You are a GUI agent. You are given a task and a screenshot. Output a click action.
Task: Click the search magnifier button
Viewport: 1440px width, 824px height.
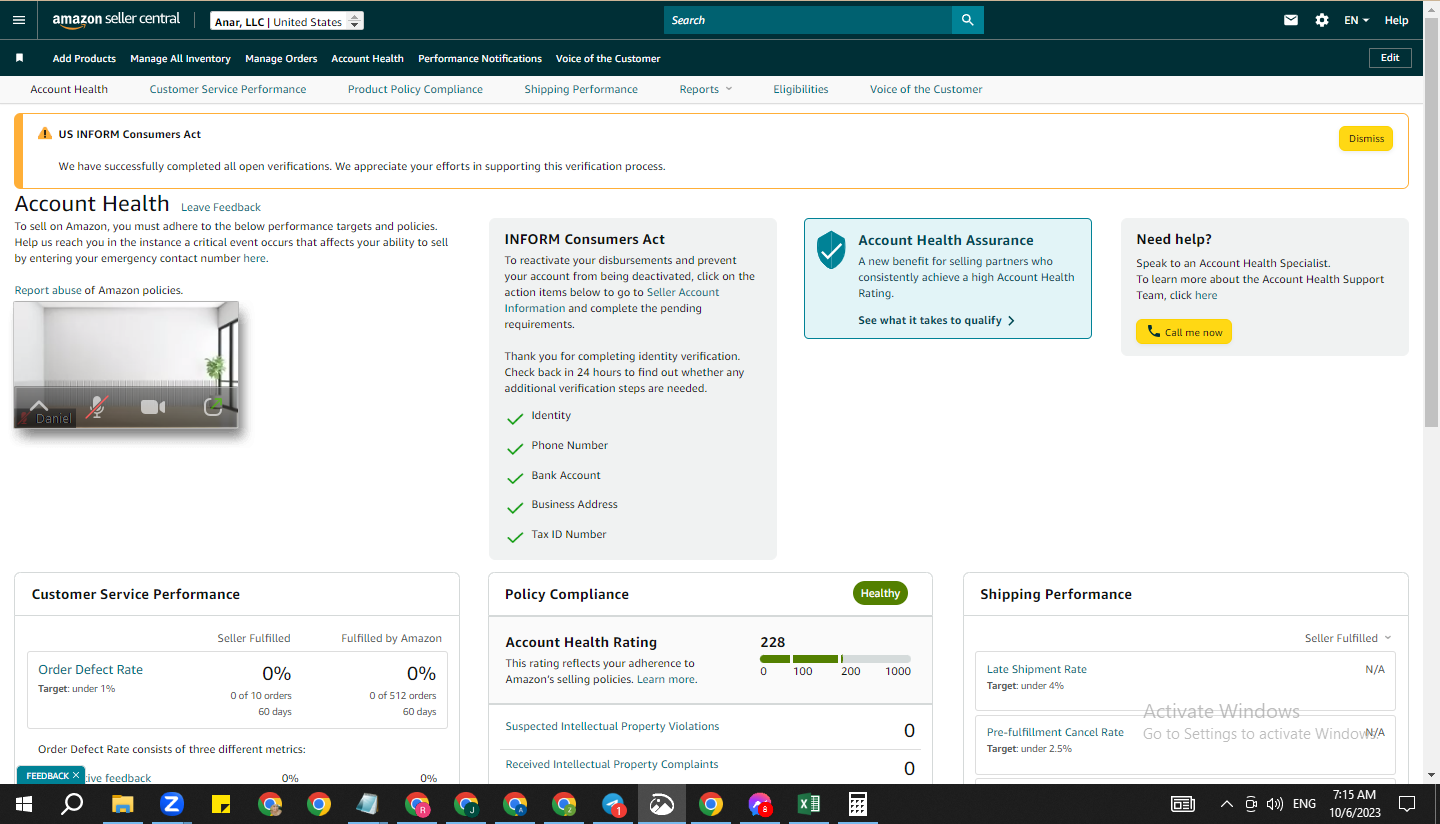point(967,20)
